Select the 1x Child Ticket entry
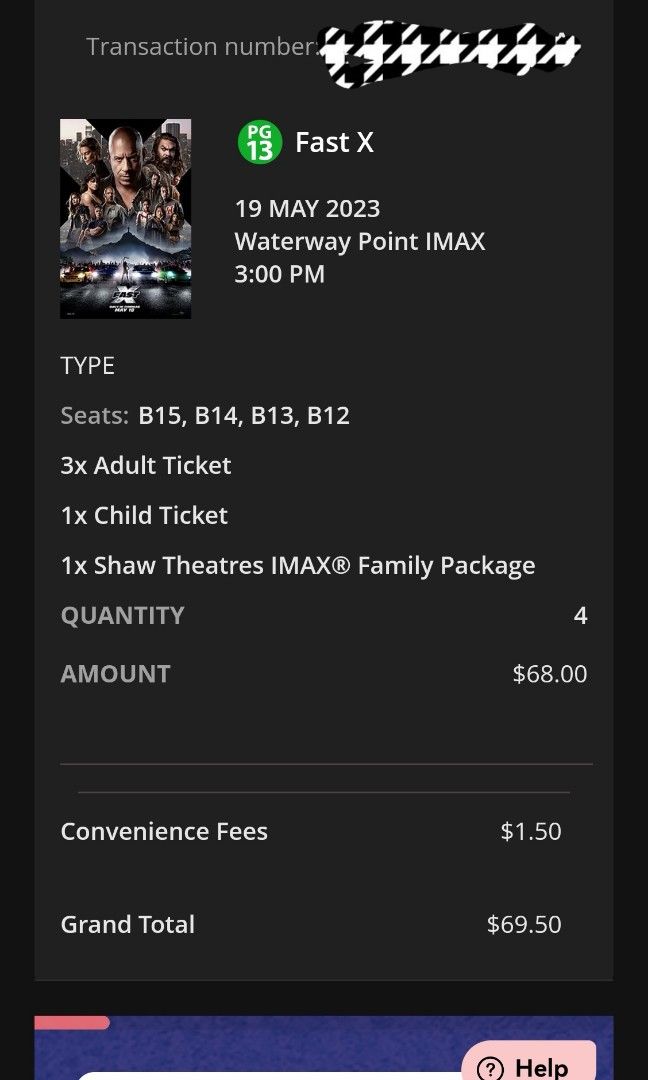 143,515
